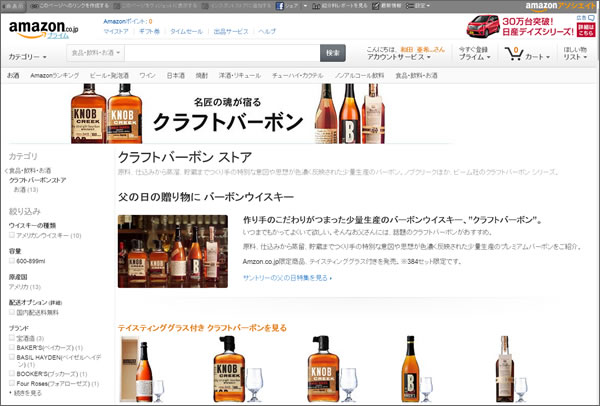Open the shopping cart icon
The width and height of the screenshot is (600, 406).
coord(514,54)
